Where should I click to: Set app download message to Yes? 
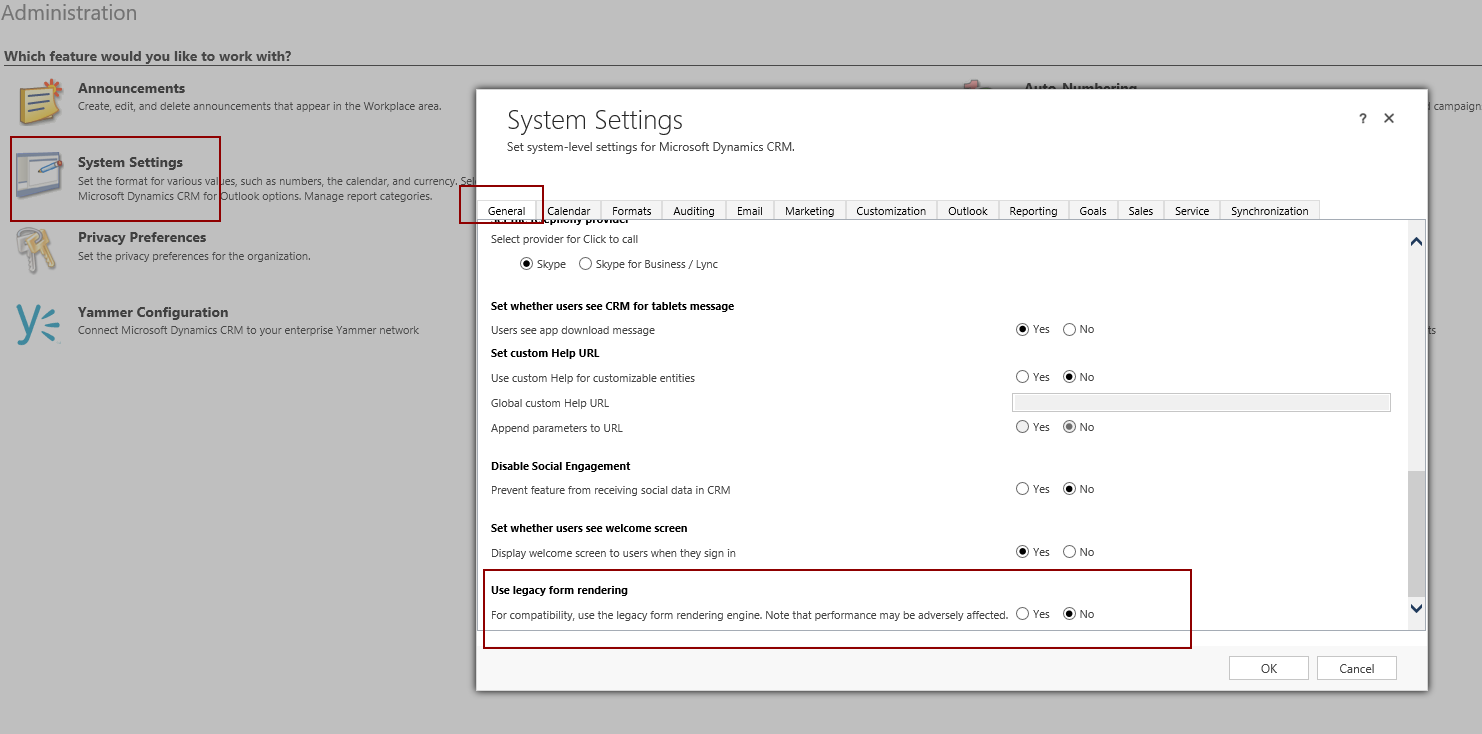(1022, 329)
